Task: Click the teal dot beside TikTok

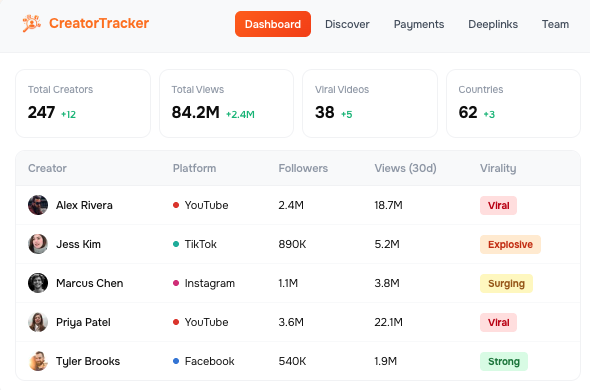Action: tap(176, 244)
